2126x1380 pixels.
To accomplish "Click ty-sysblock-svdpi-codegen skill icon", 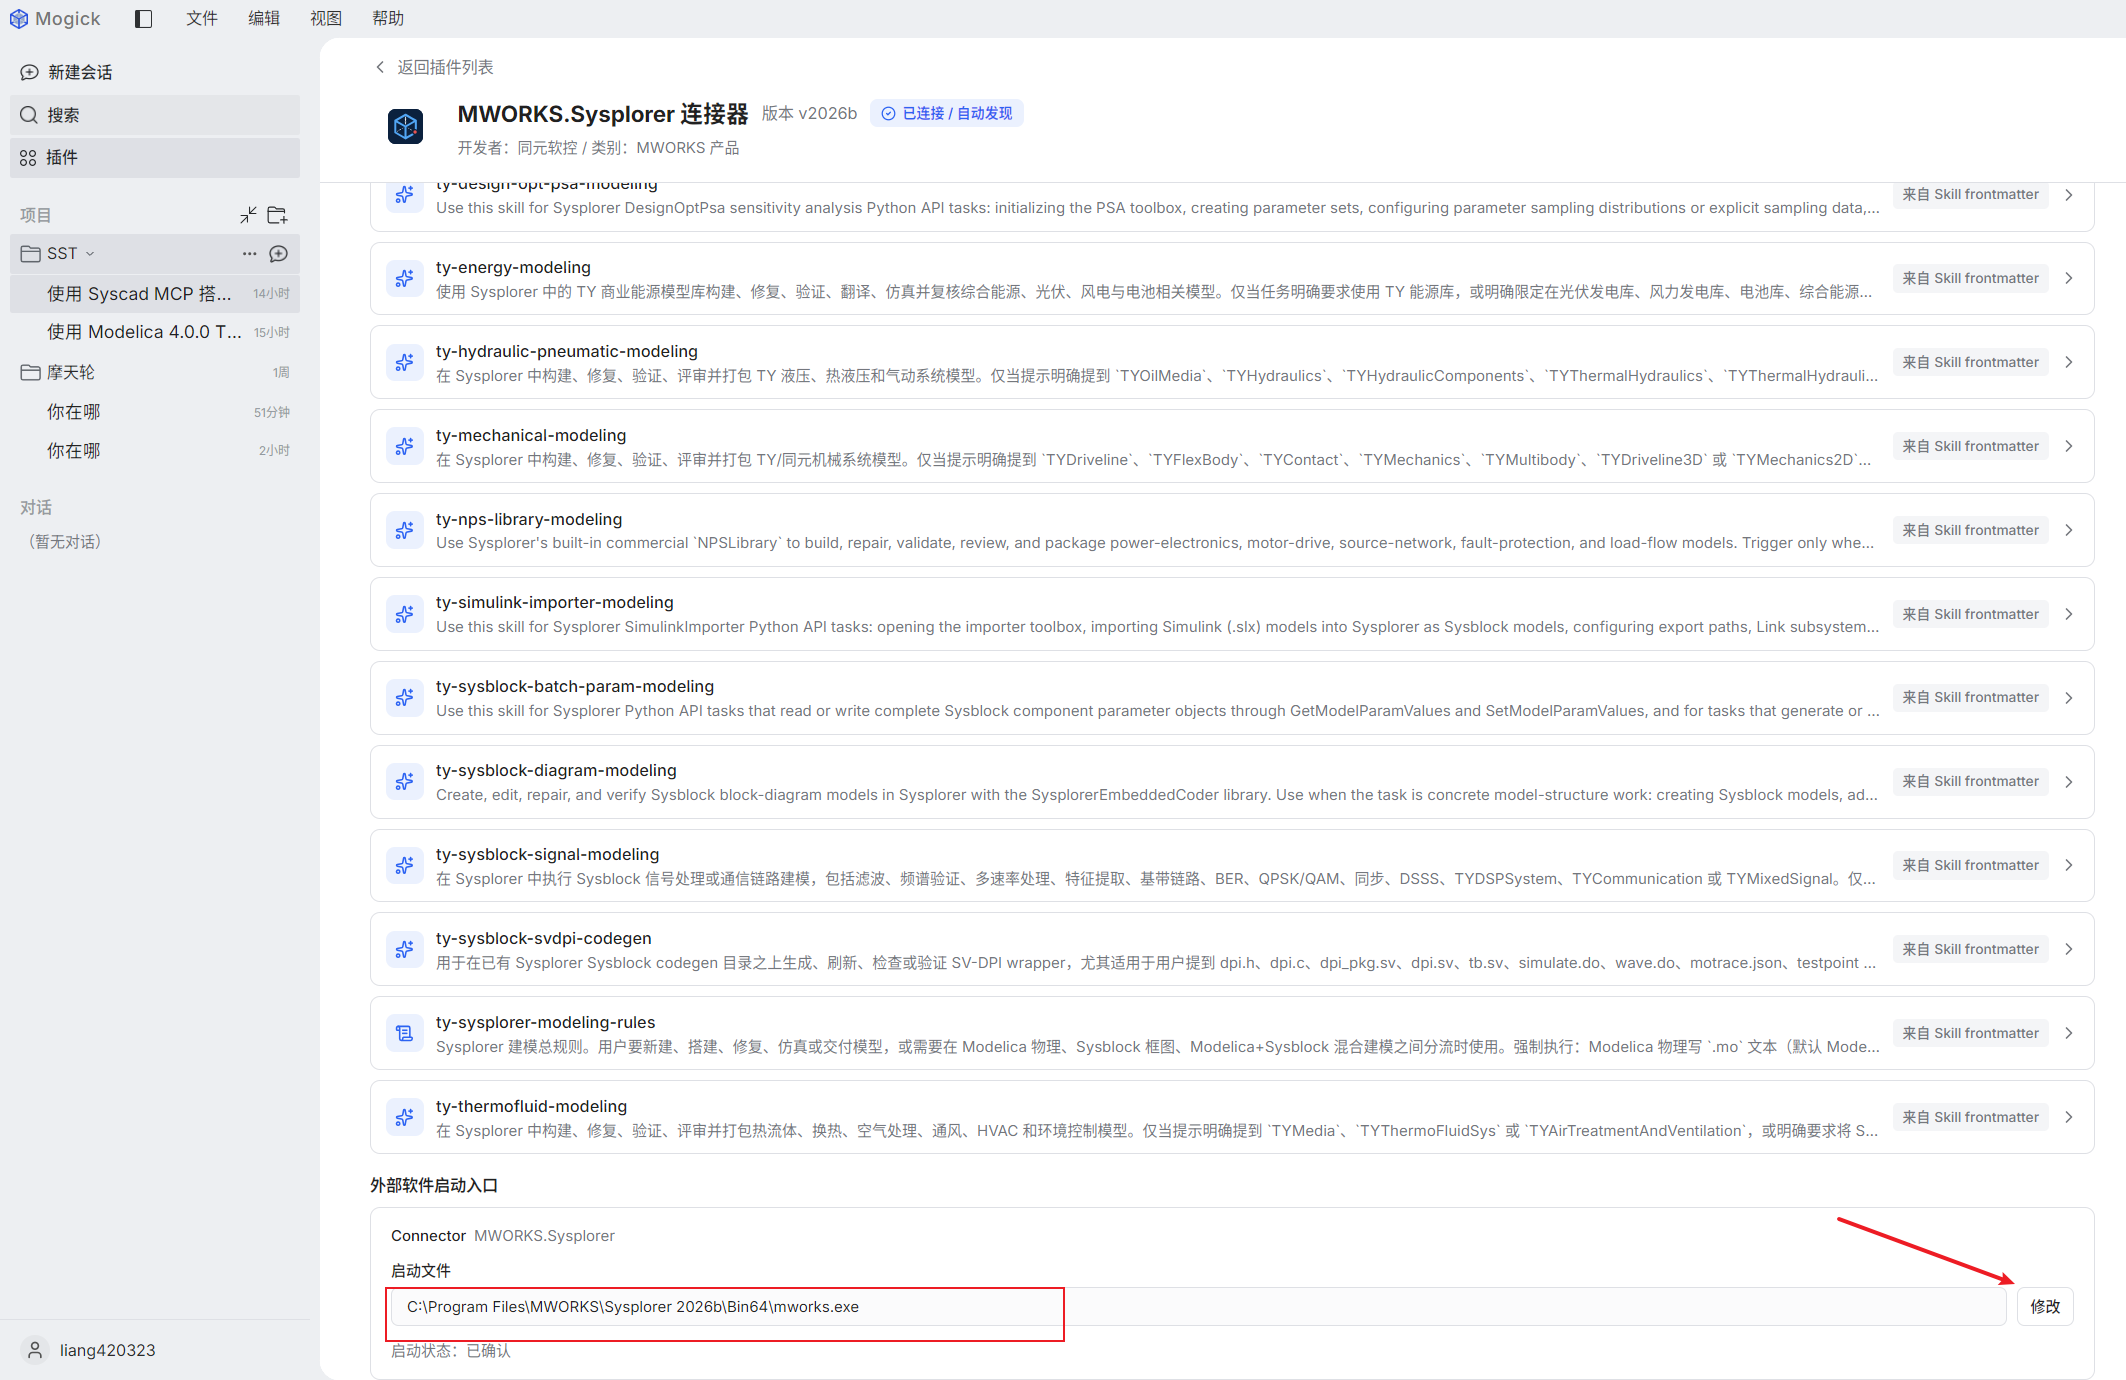I will pos(404,949).
